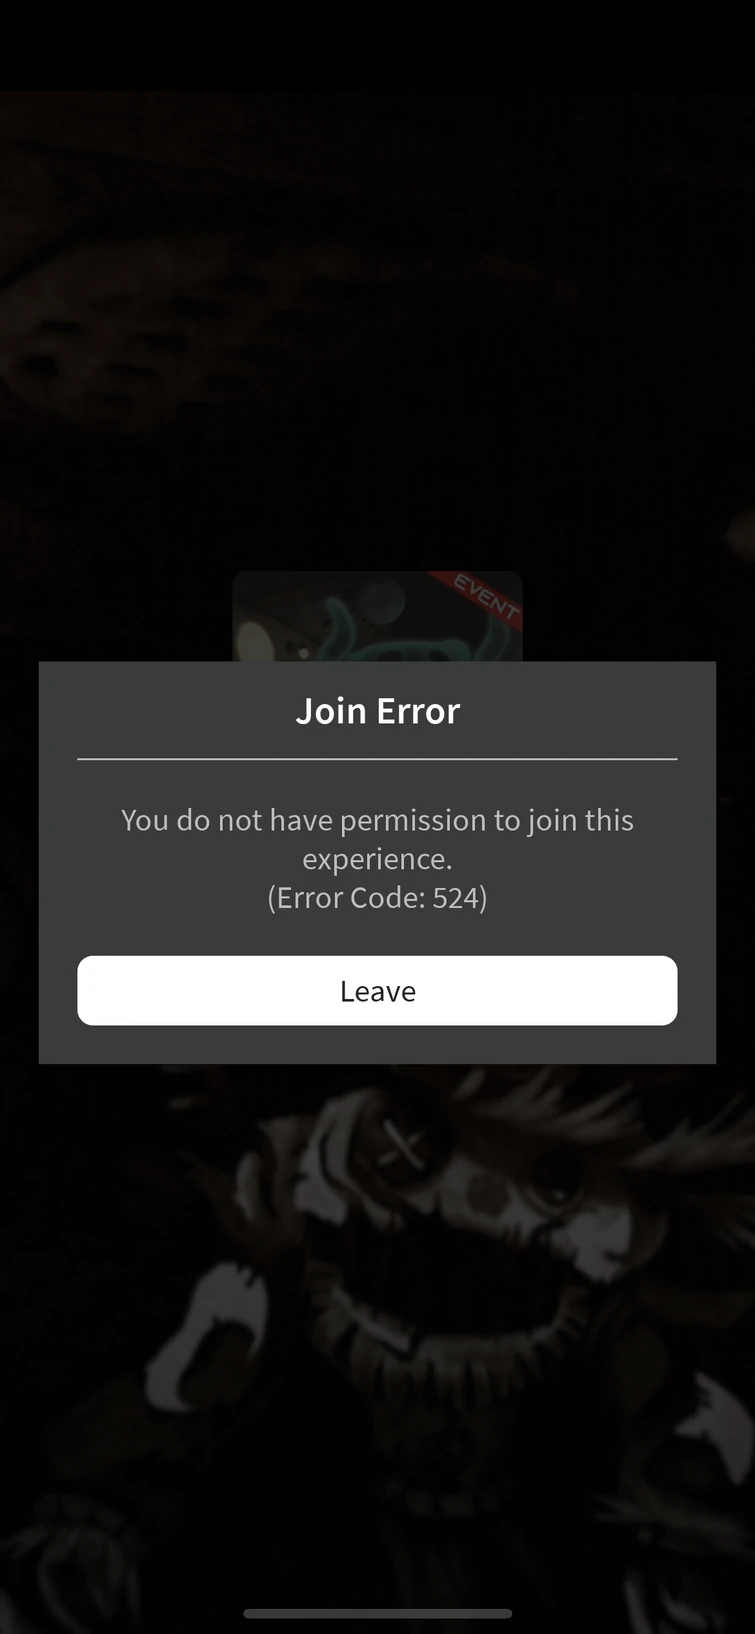Screen dimensions: 755x1634
Task: Click the Join Error heading
Action: [377, 711]
